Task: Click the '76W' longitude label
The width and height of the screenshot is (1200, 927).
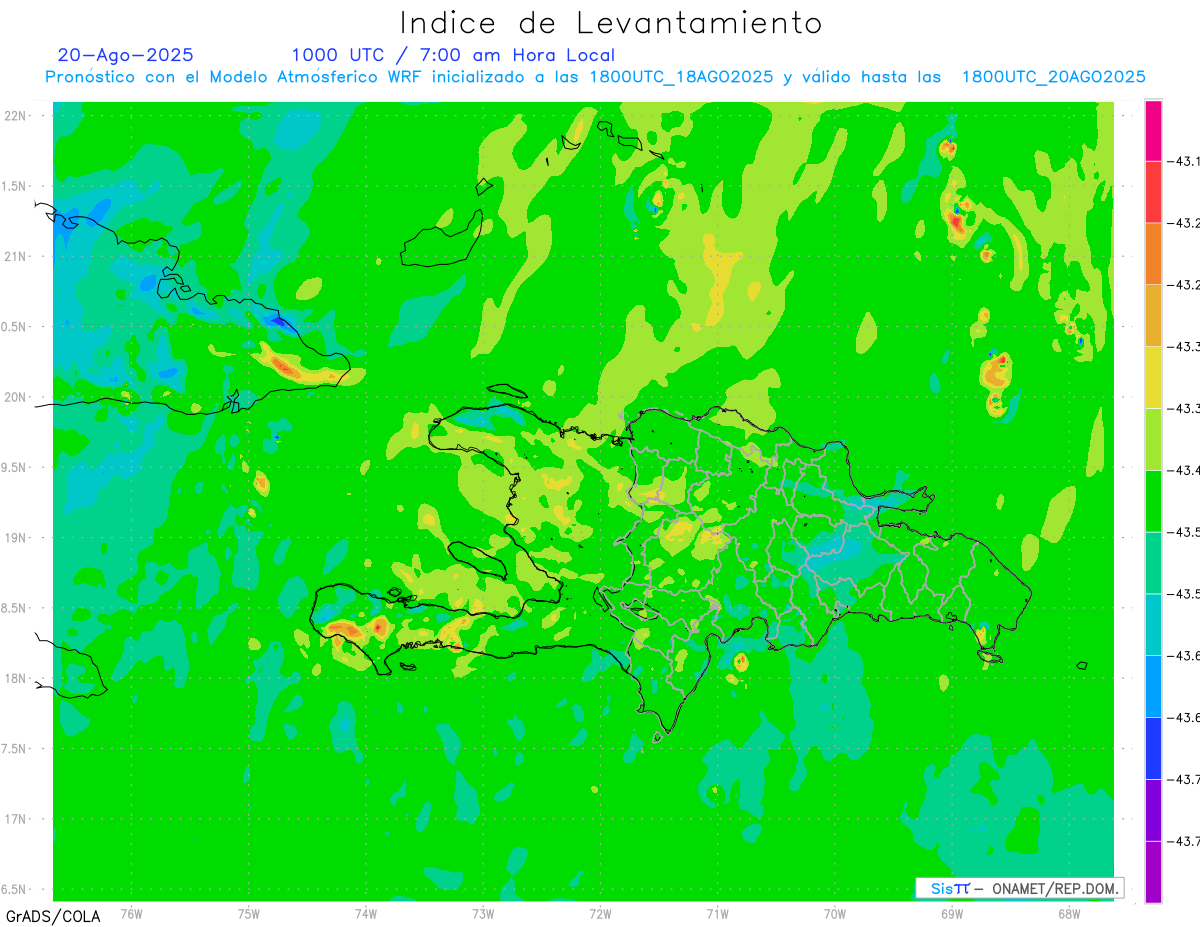Action: point(131,914)
